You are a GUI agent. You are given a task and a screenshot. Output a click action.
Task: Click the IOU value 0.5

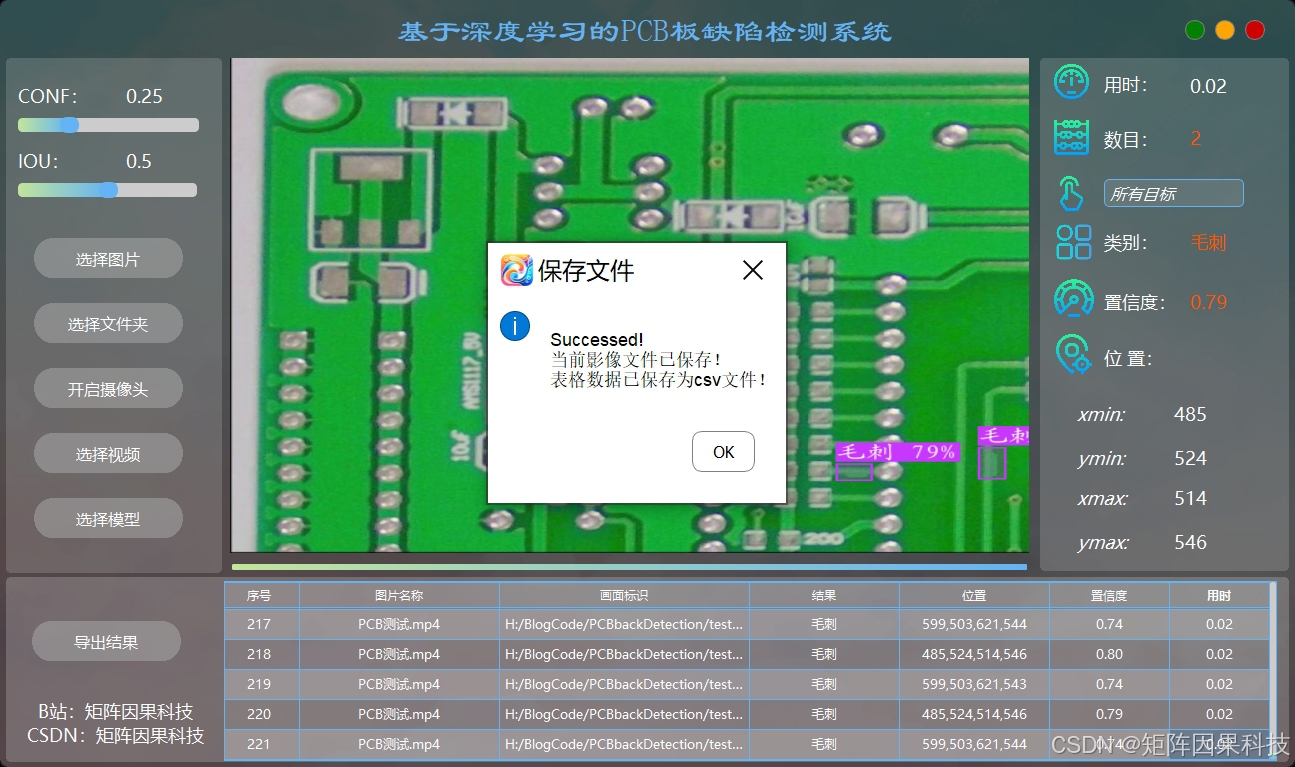pyautogui.click(x=139, y=161)
